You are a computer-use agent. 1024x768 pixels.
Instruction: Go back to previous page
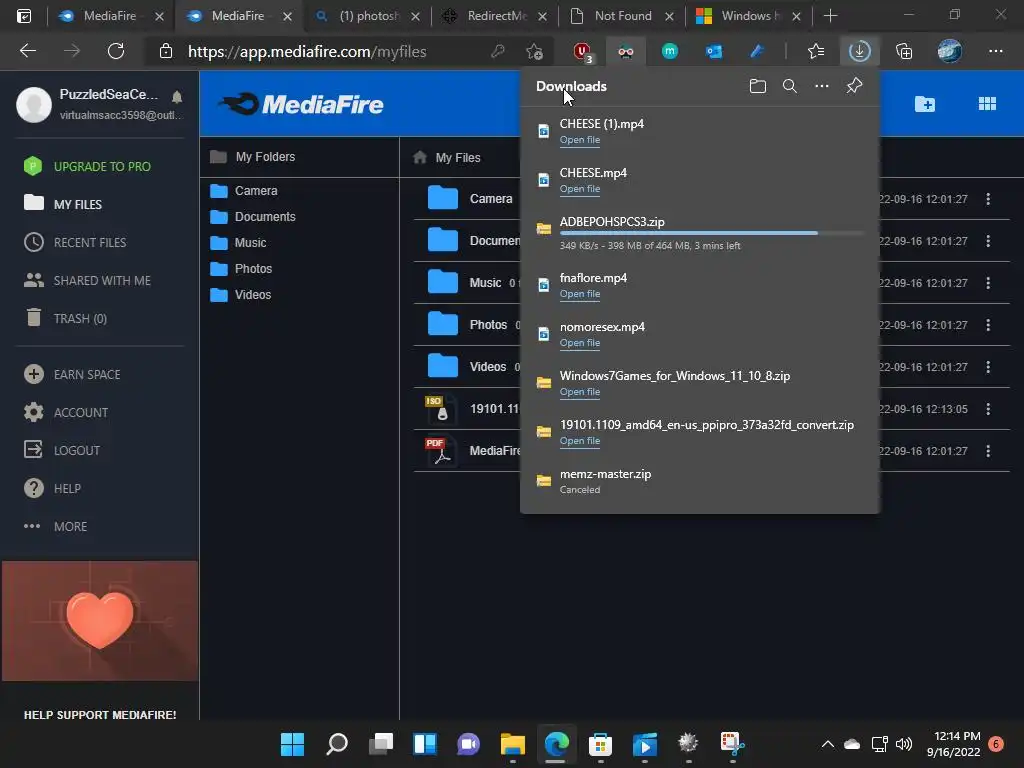[28, 51]
